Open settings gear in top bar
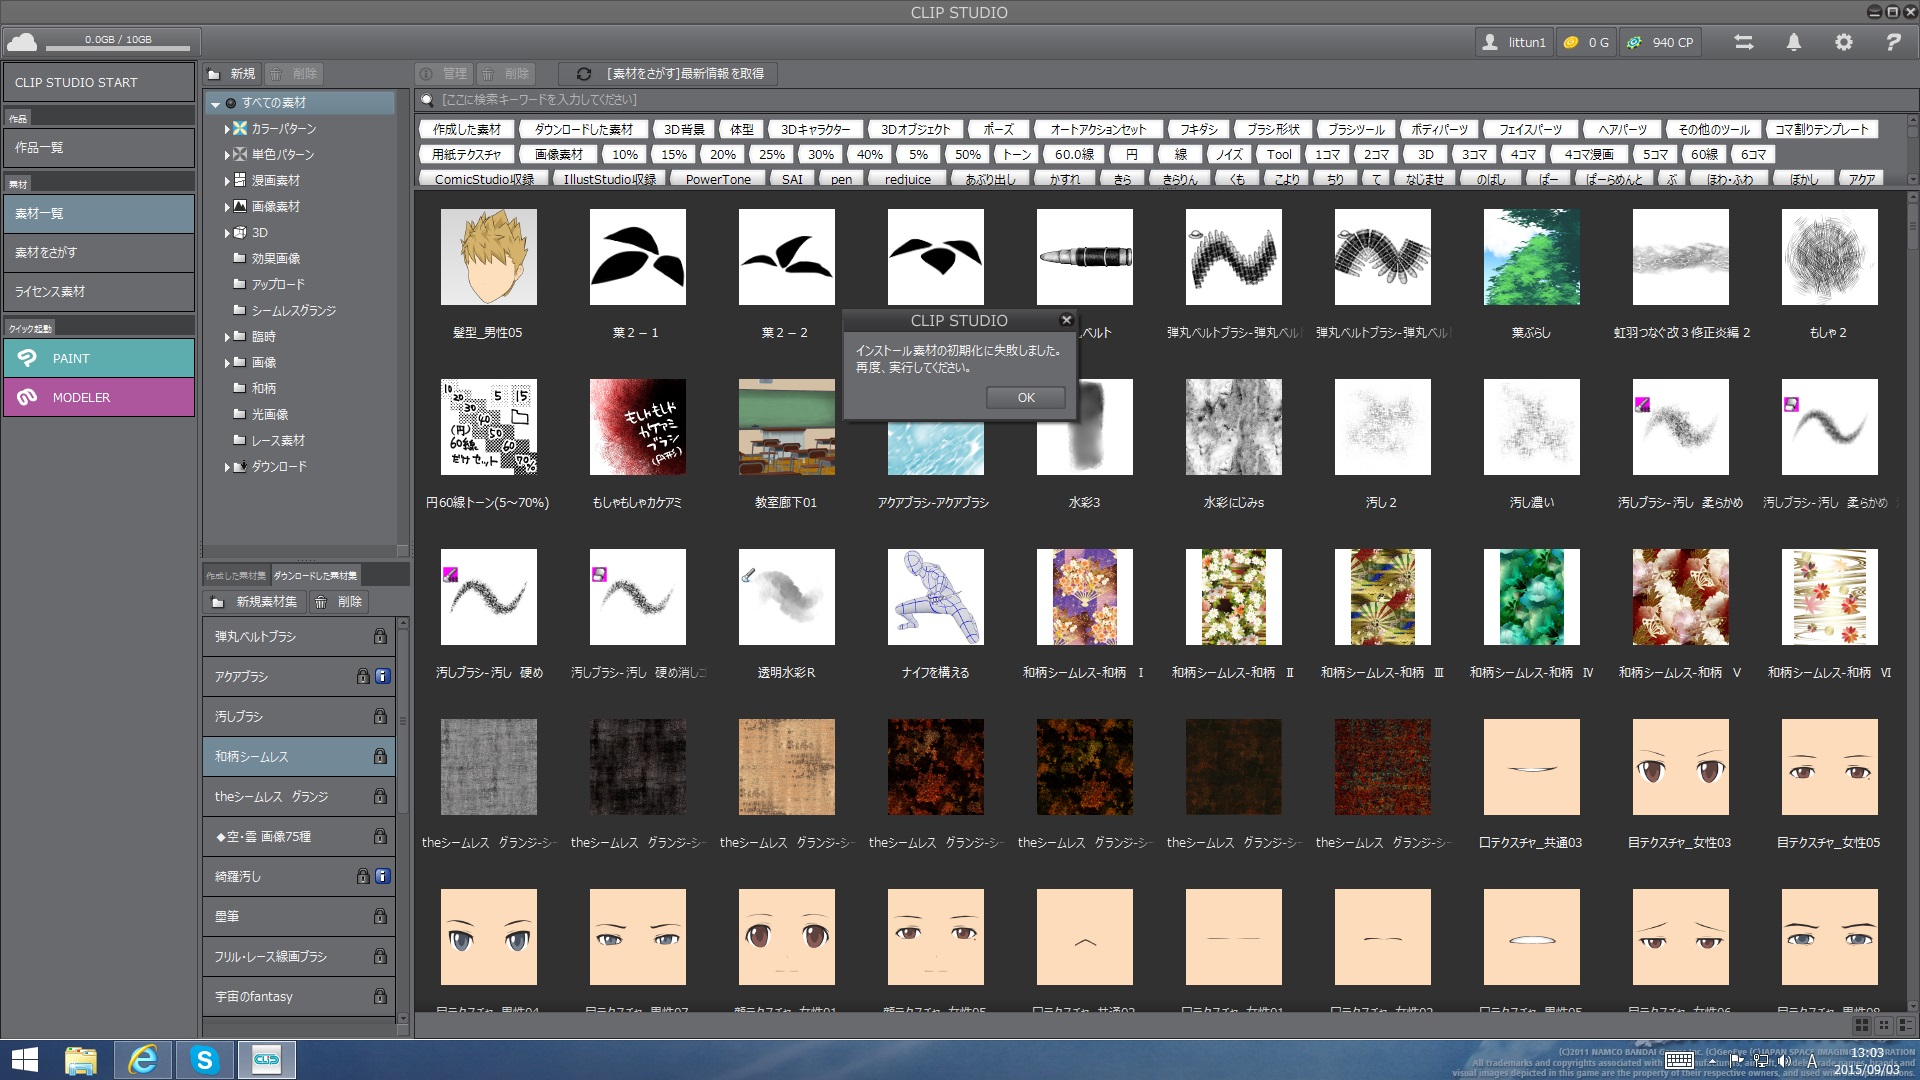The height and width of the screenshot is (1080, 1920). [1844, 42]
